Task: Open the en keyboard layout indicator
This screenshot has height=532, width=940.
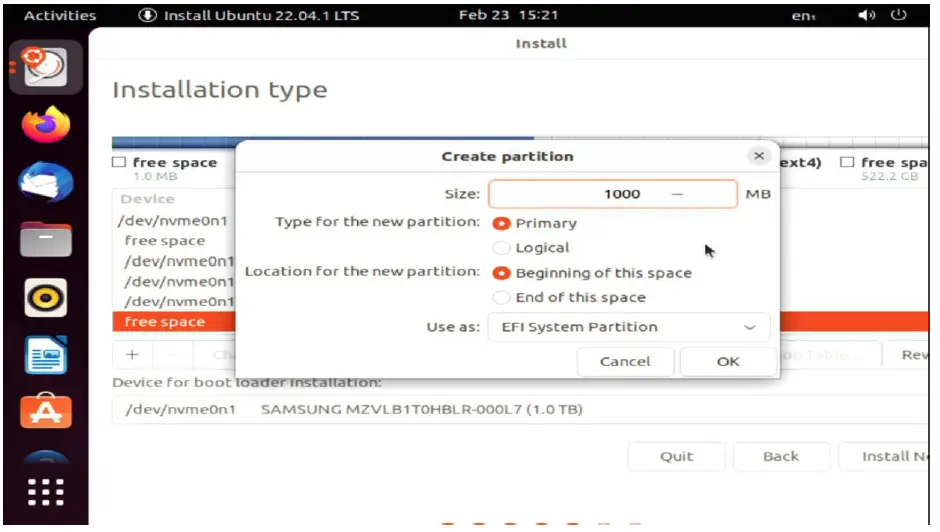Action: point(803,16)
